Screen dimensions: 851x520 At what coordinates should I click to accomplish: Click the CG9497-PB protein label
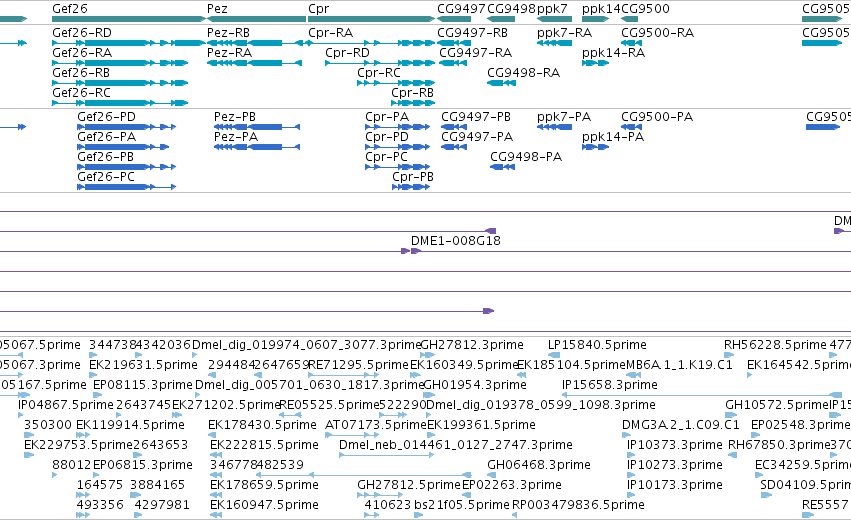pyautogui.click(x=475, y=117)
